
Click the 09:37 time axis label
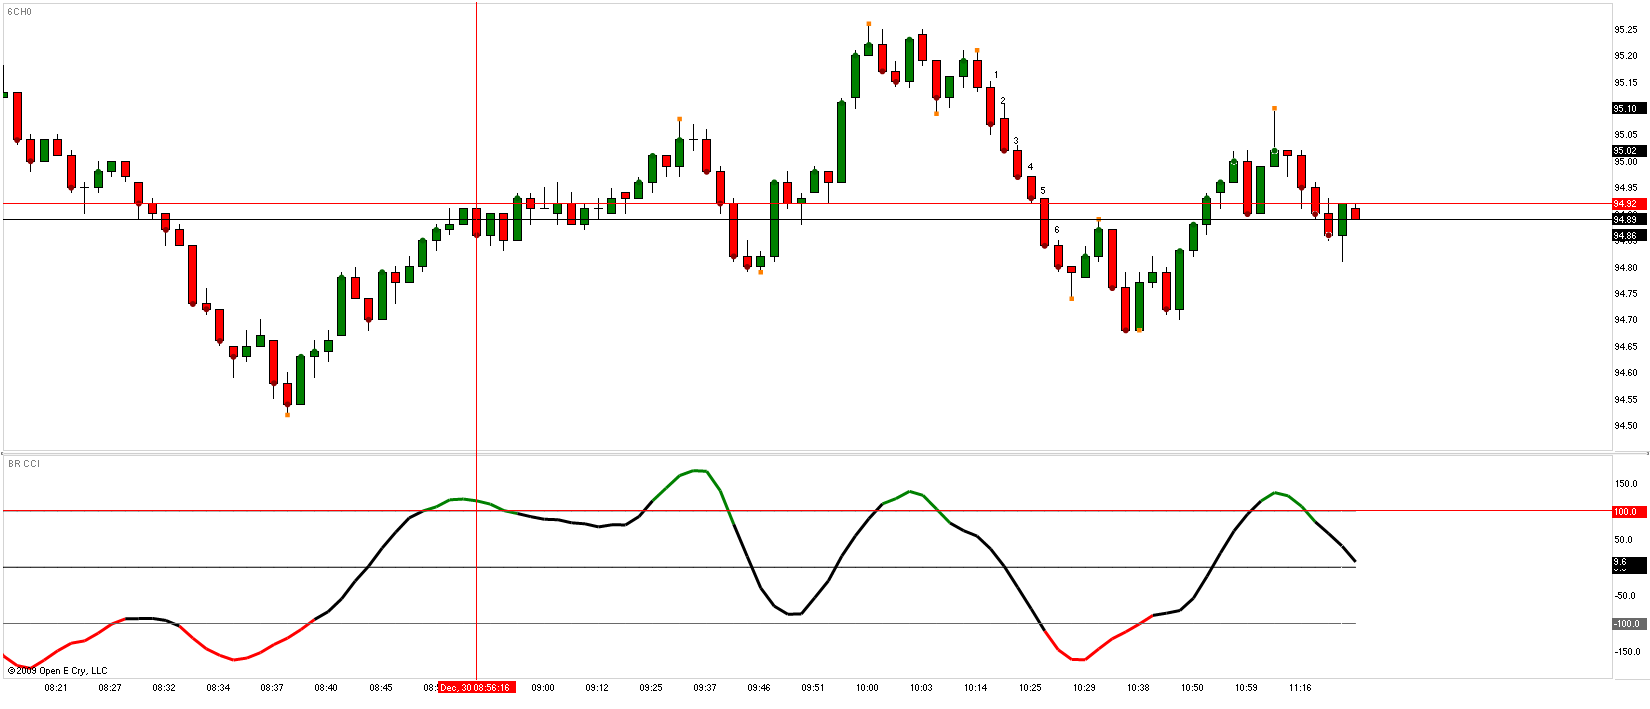[x=705, y=688]
